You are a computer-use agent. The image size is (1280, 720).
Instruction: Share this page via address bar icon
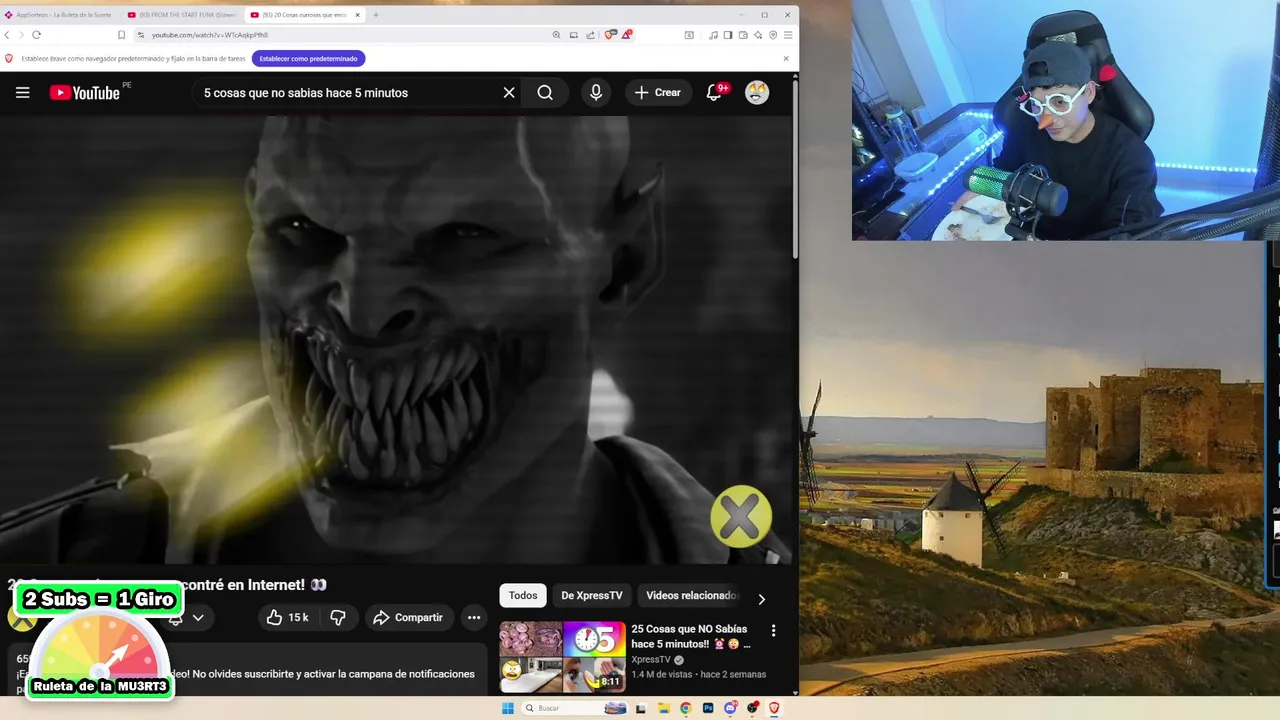click(x=590, y=35)
